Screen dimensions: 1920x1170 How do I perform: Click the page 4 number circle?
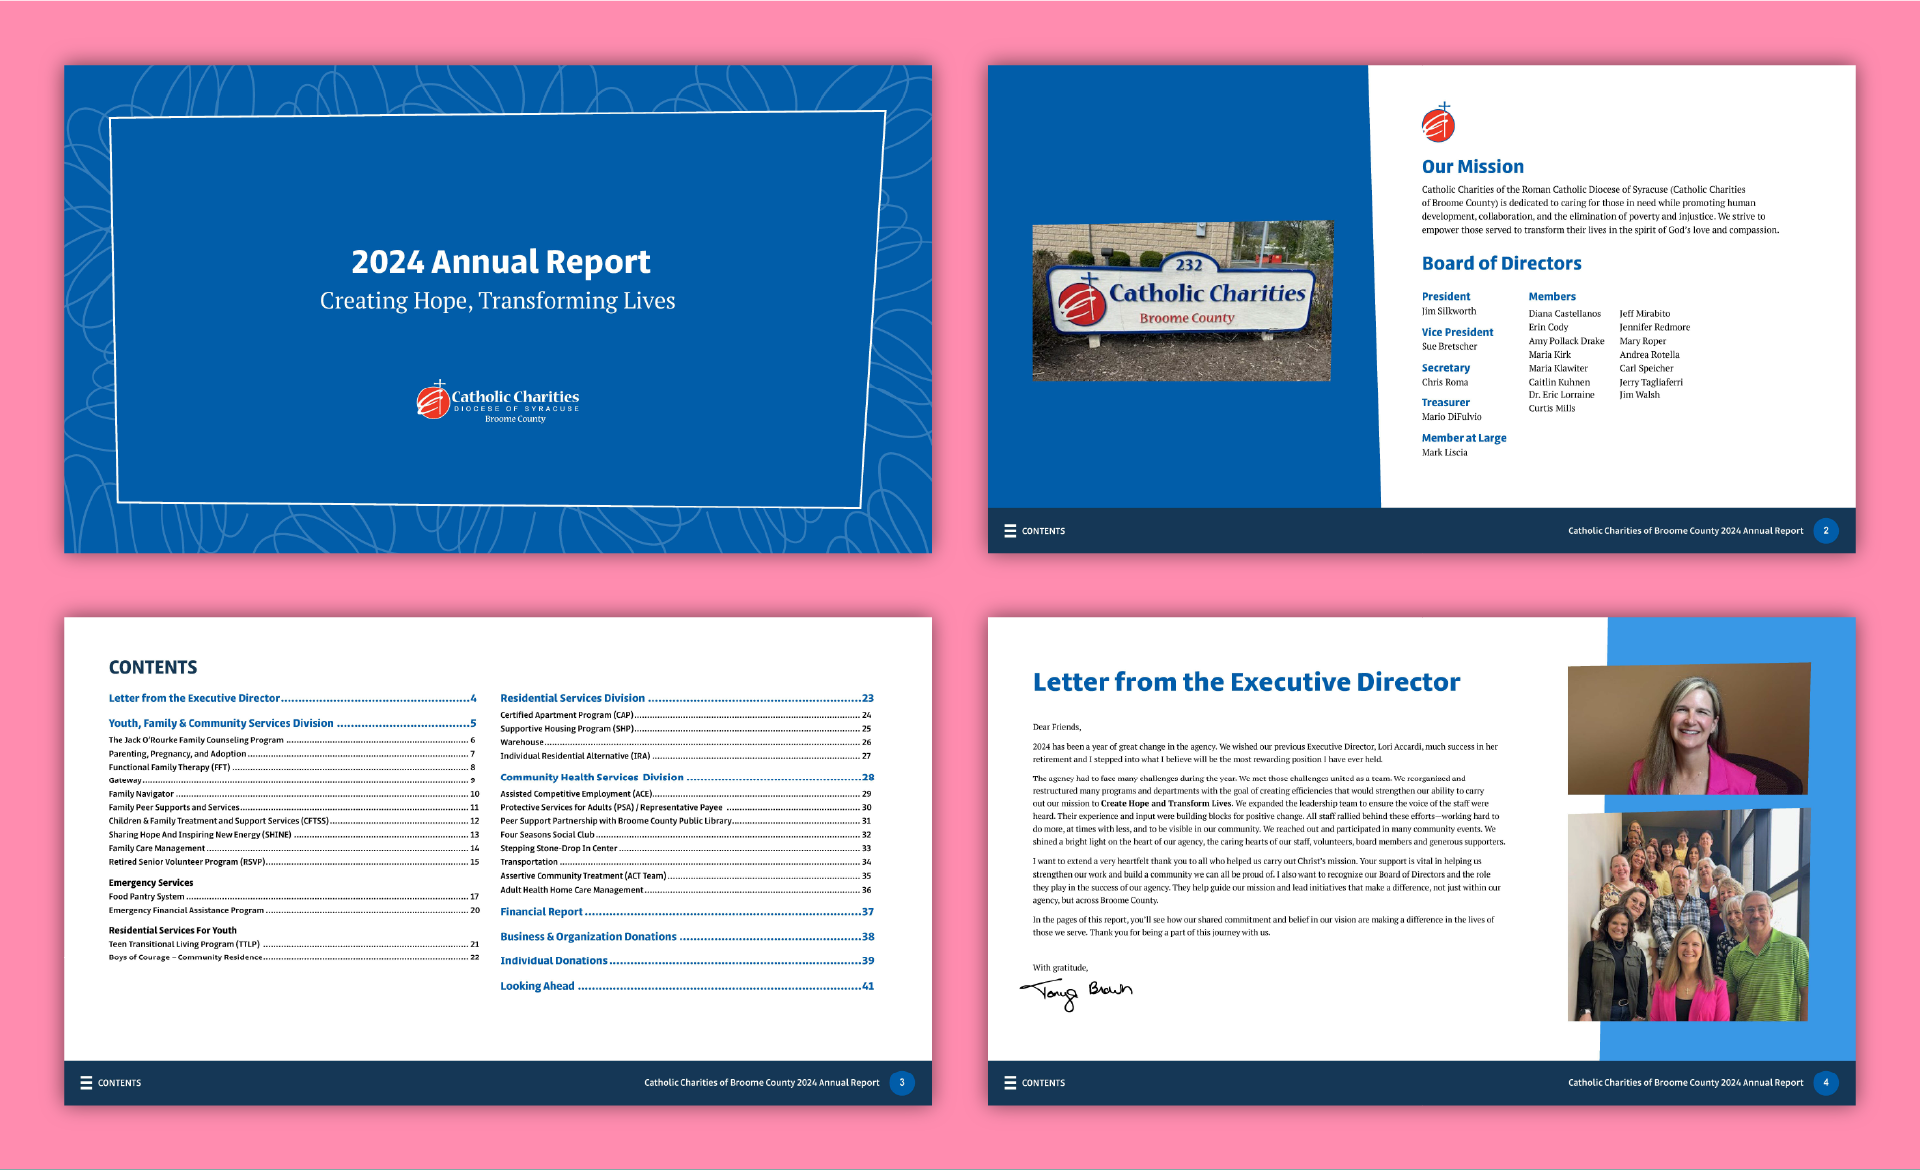click(x=1827, y=1082)
